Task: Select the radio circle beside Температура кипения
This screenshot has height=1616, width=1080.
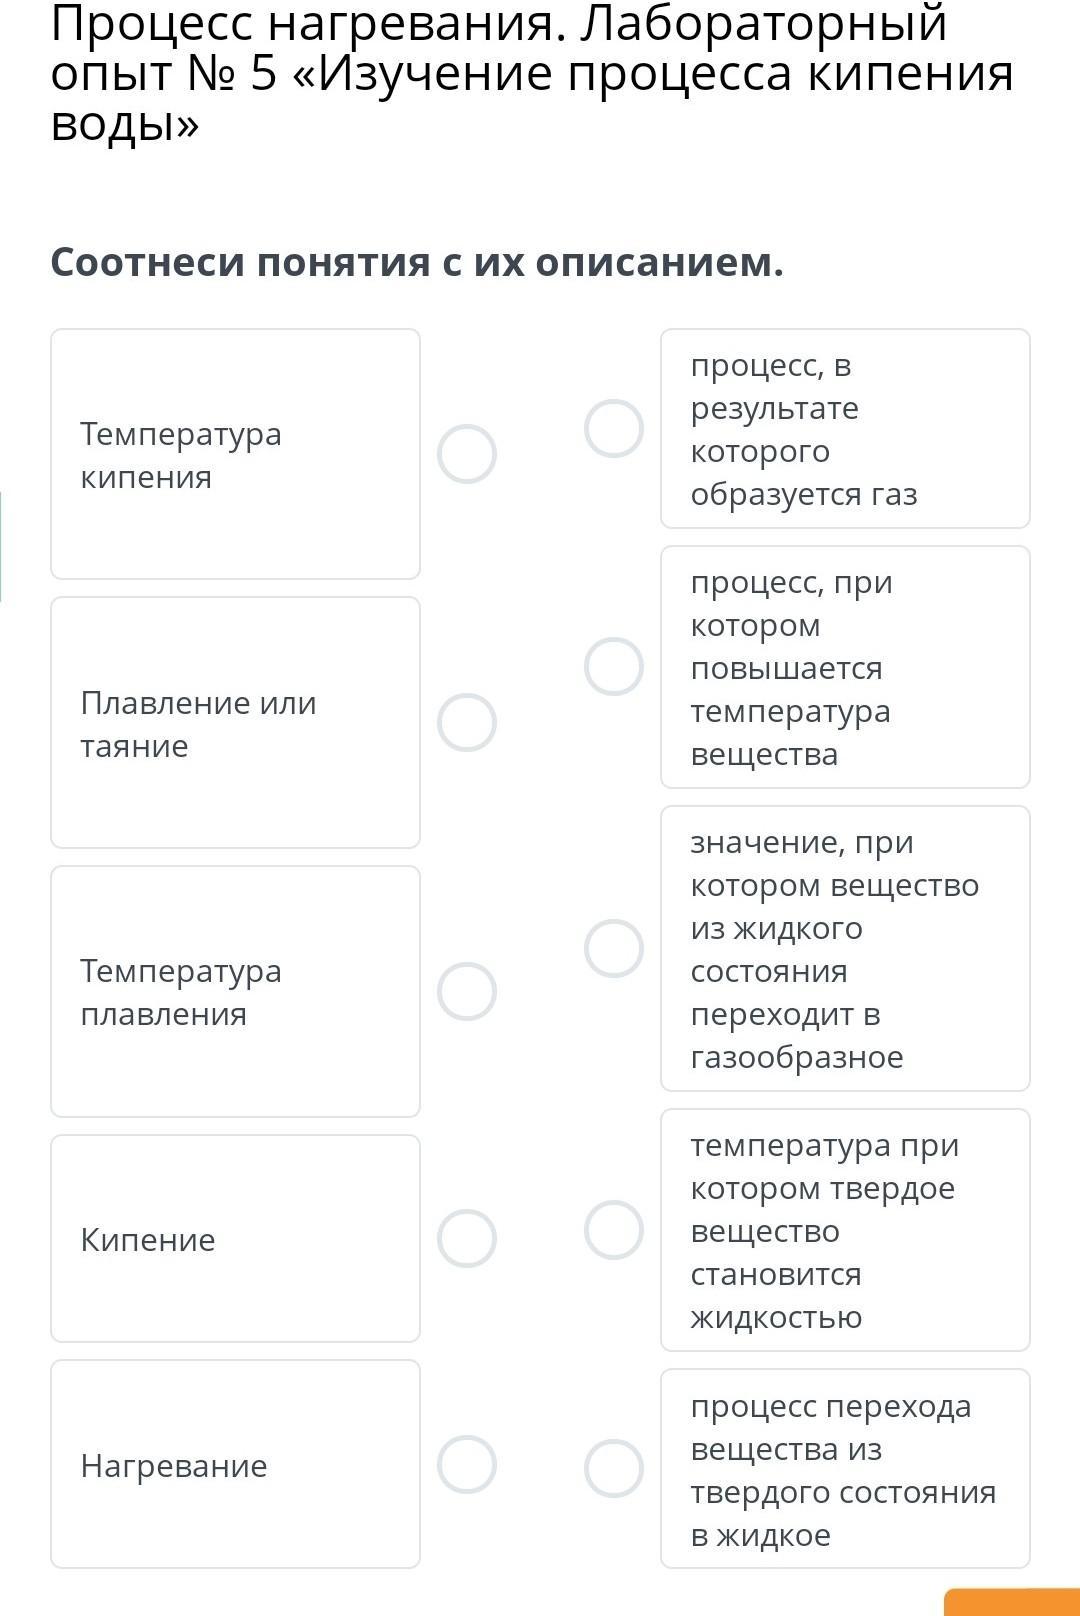Action: coord(467,454)
